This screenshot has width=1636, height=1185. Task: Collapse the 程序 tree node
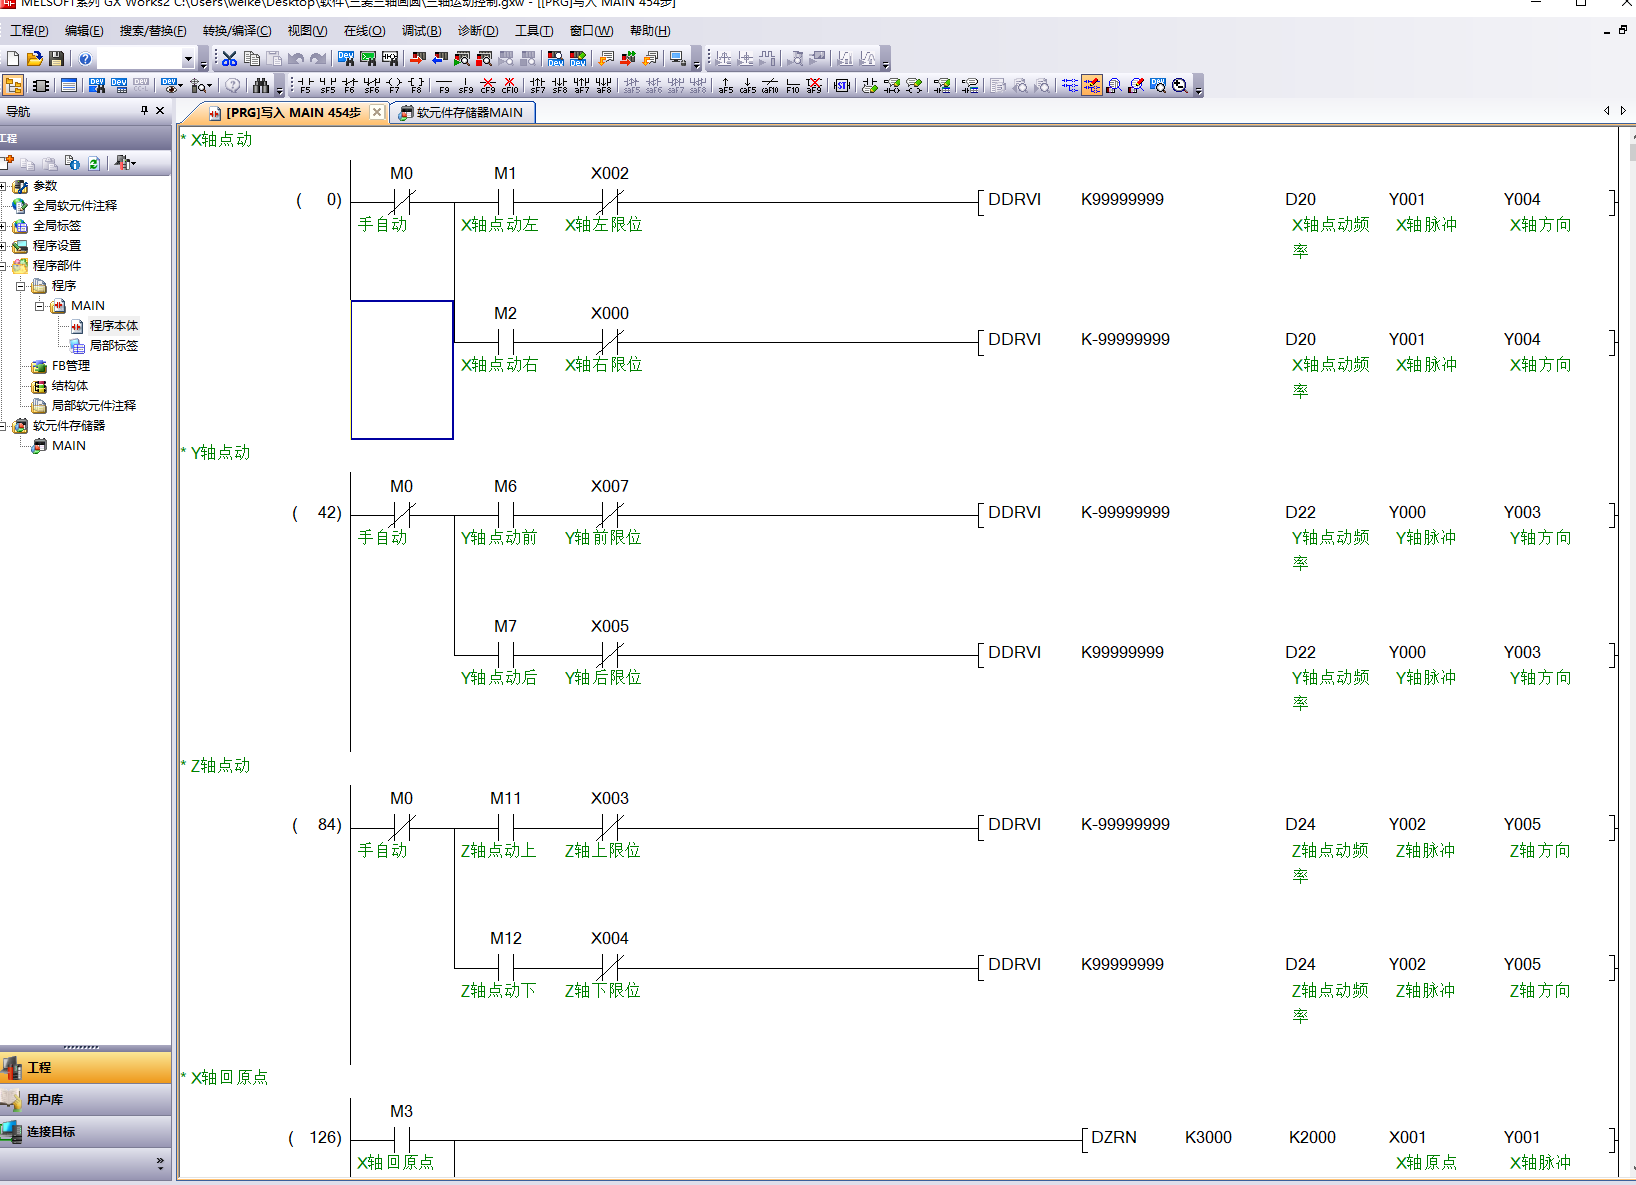[20, 286]
